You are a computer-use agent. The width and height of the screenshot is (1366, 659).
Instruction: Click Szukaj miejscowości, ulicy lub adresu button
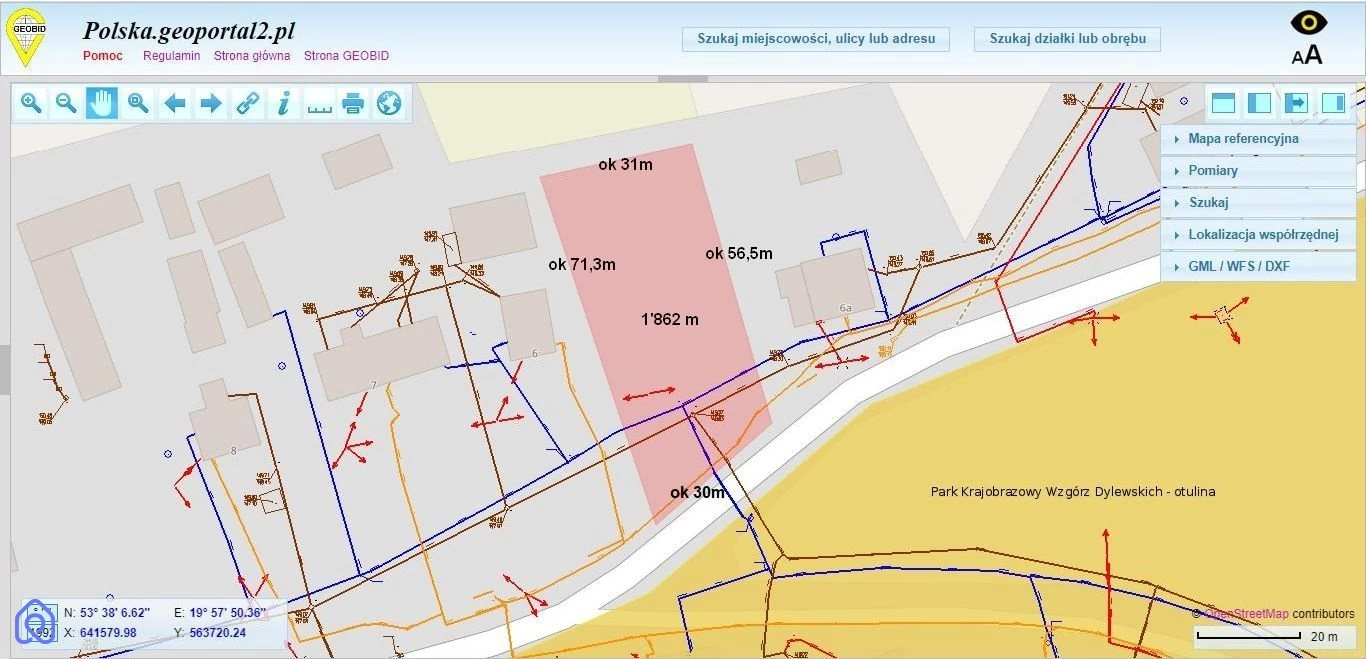[x=816, y=39]
